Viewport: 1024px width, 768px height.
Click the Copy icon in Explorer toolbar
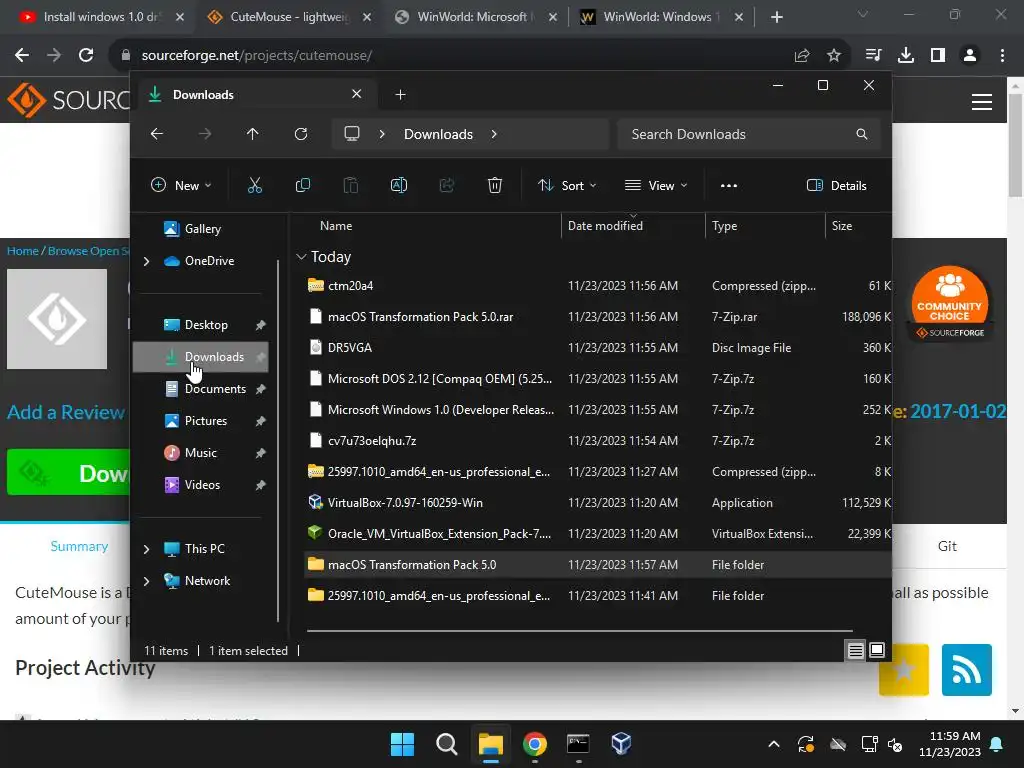point(302,185)
